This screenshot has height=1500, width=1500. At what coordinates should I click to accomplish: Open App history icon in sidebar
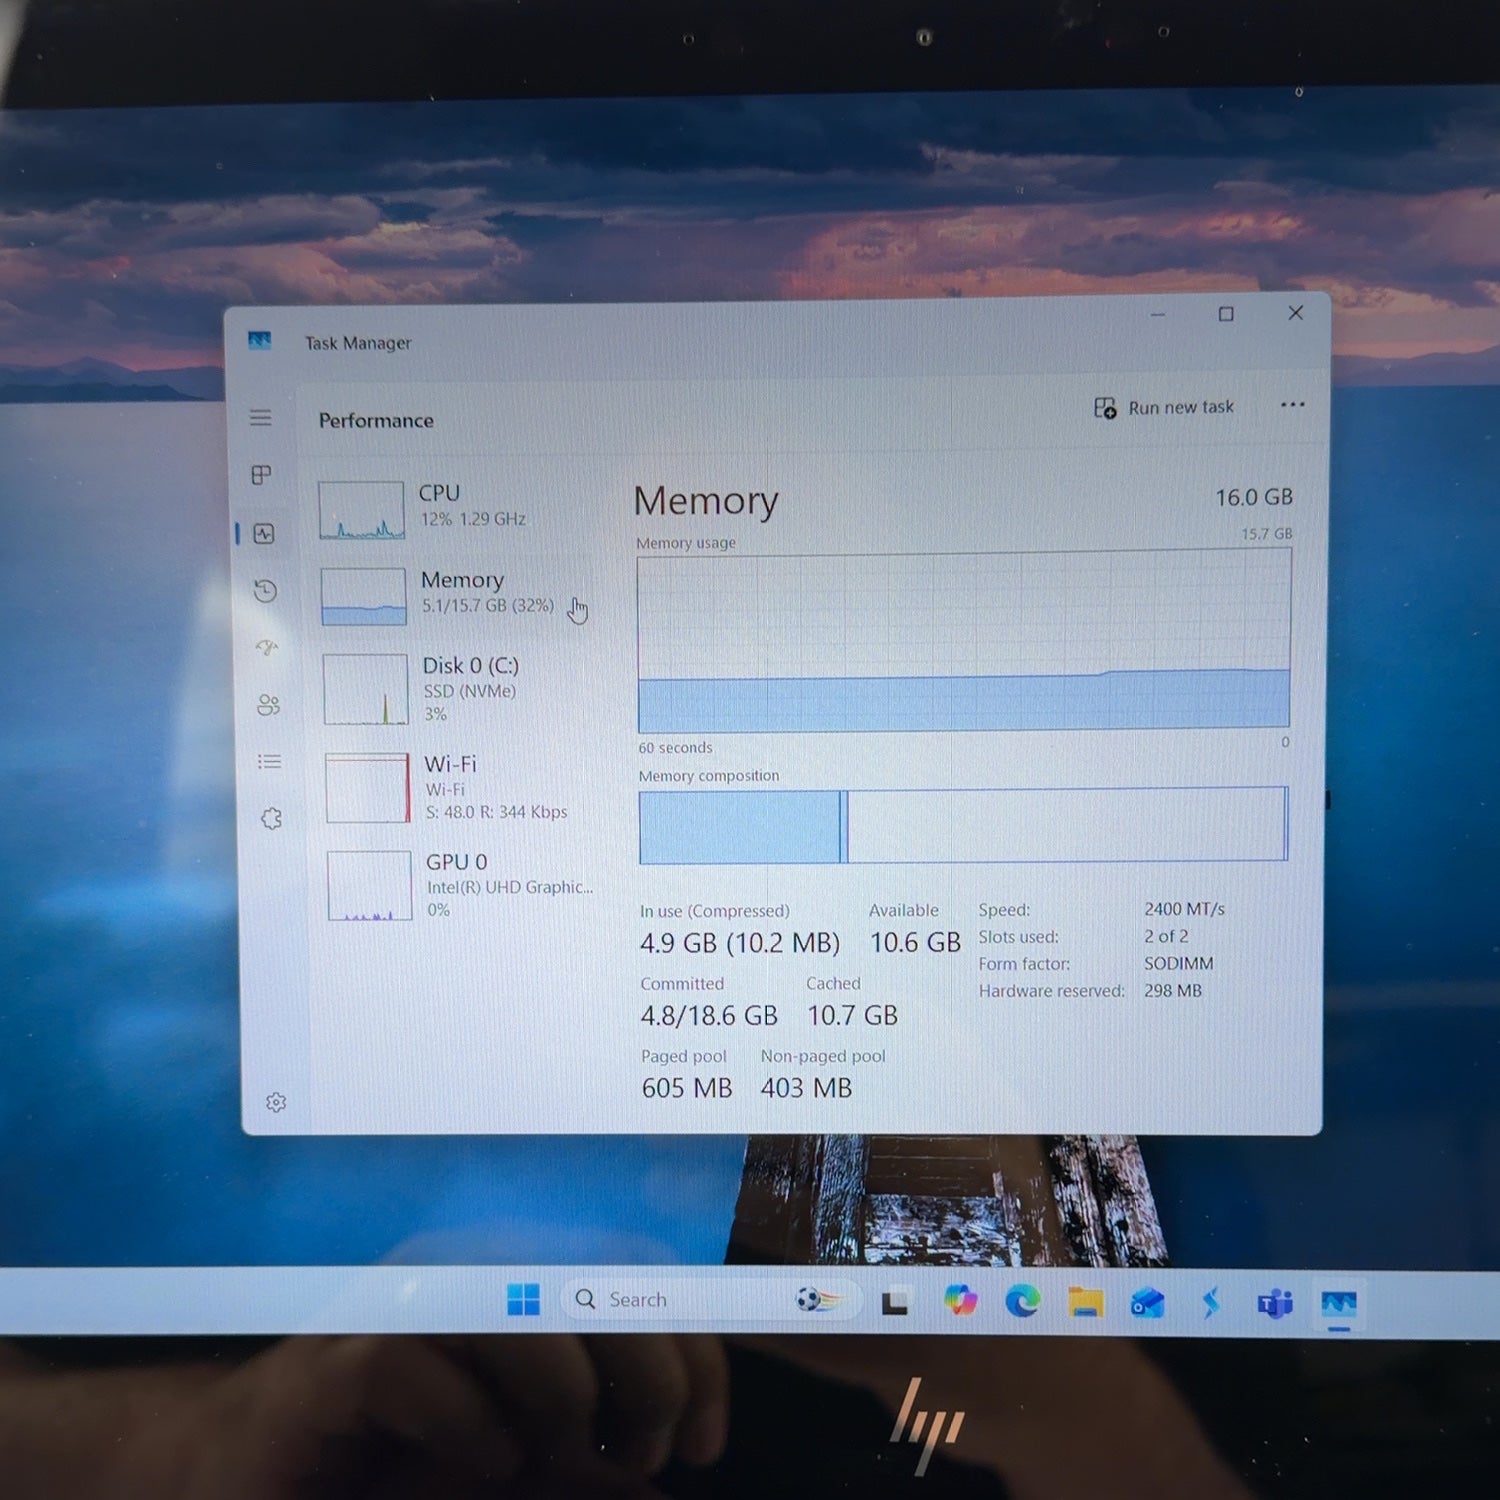(x=265, y=591)
